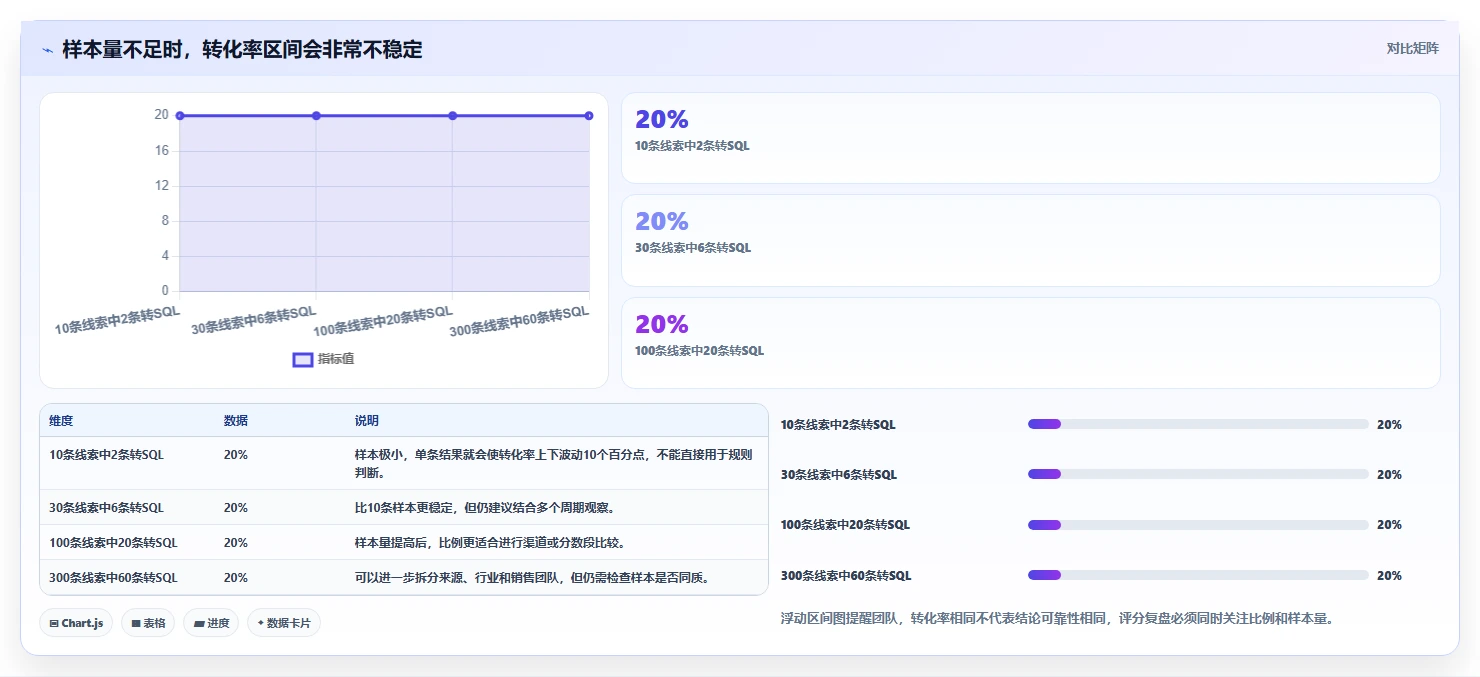This screenshot has width=1480, height=677.
Task: Select table cell 100条线索中20条转SQL
Action: (113, 543)
